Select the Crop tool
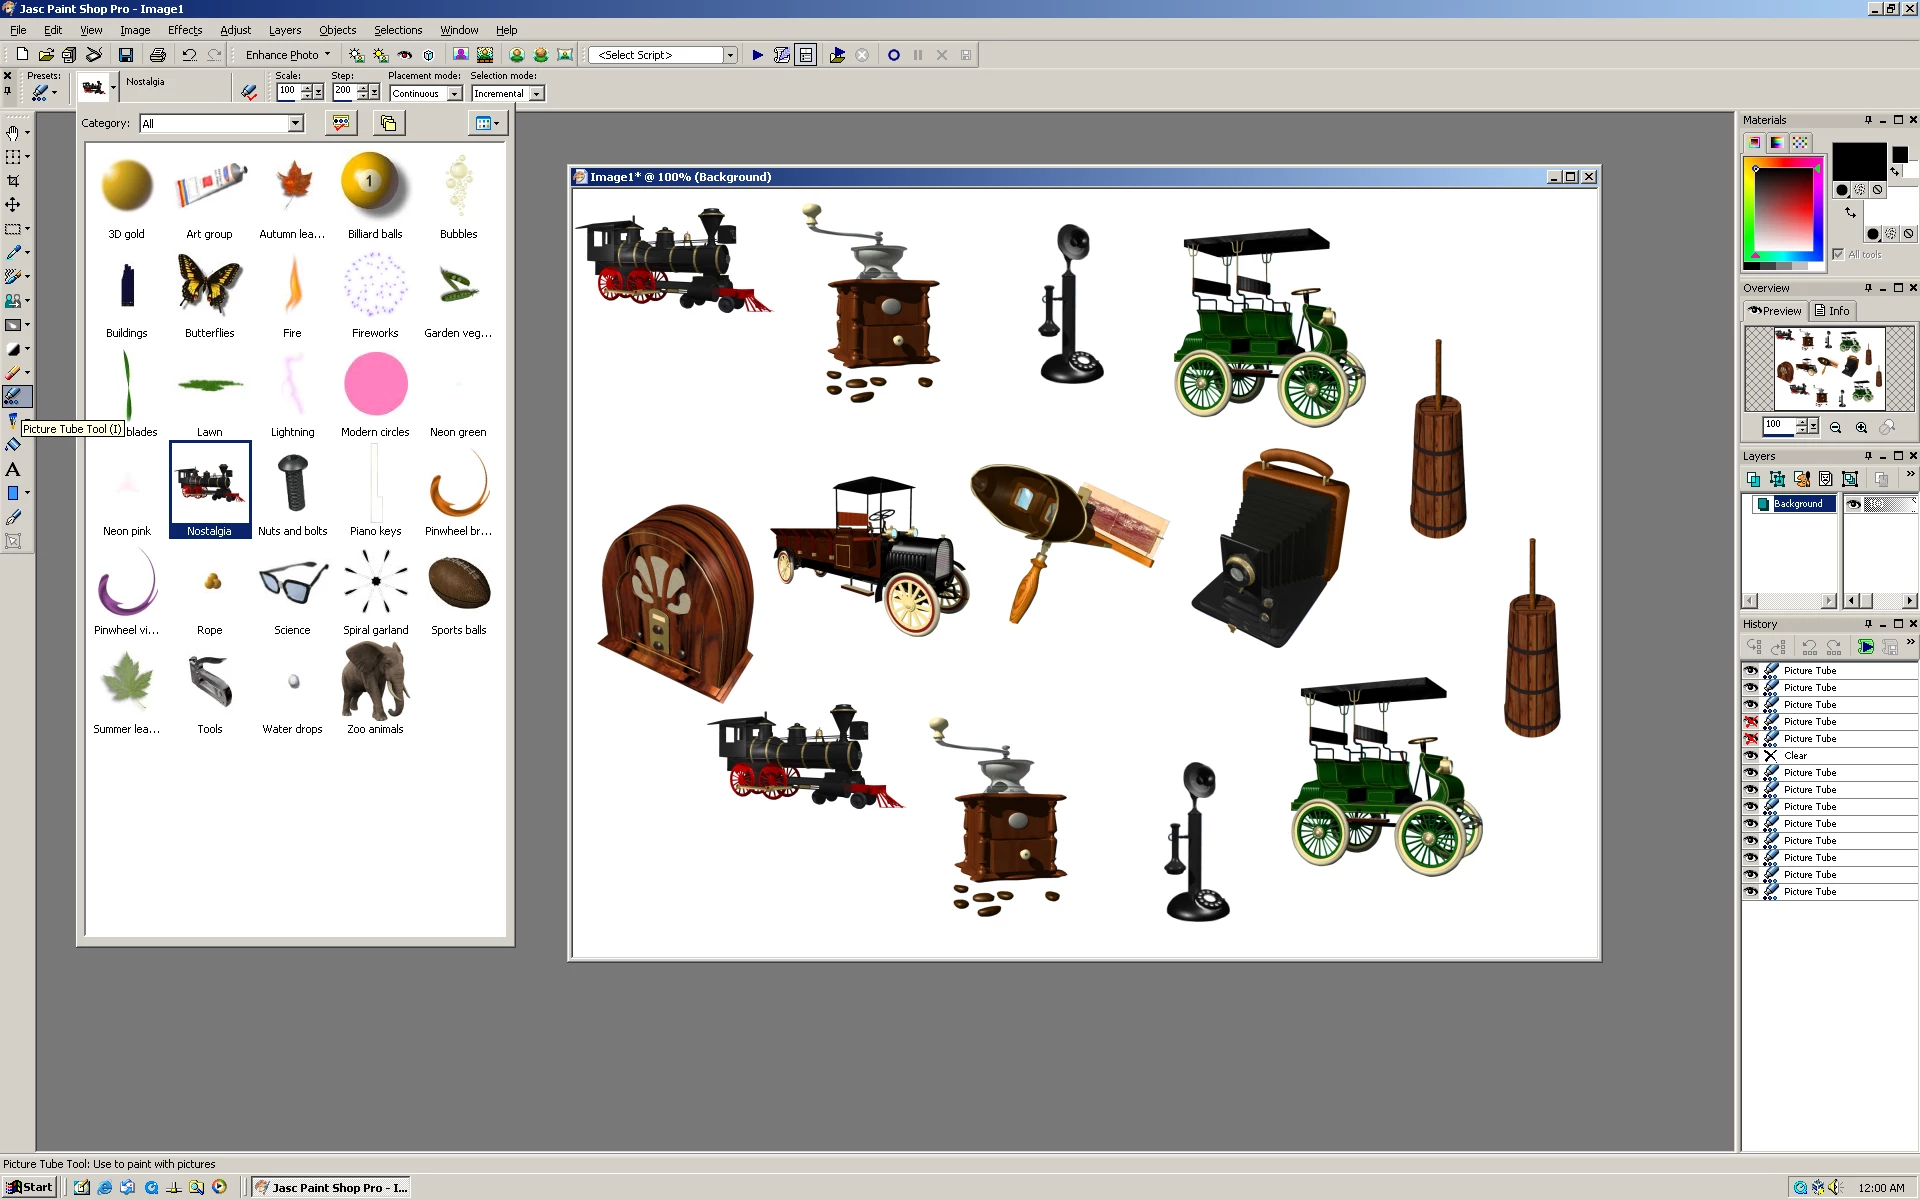Viewport: 1920px width, 1200px height. coord(13,181)
